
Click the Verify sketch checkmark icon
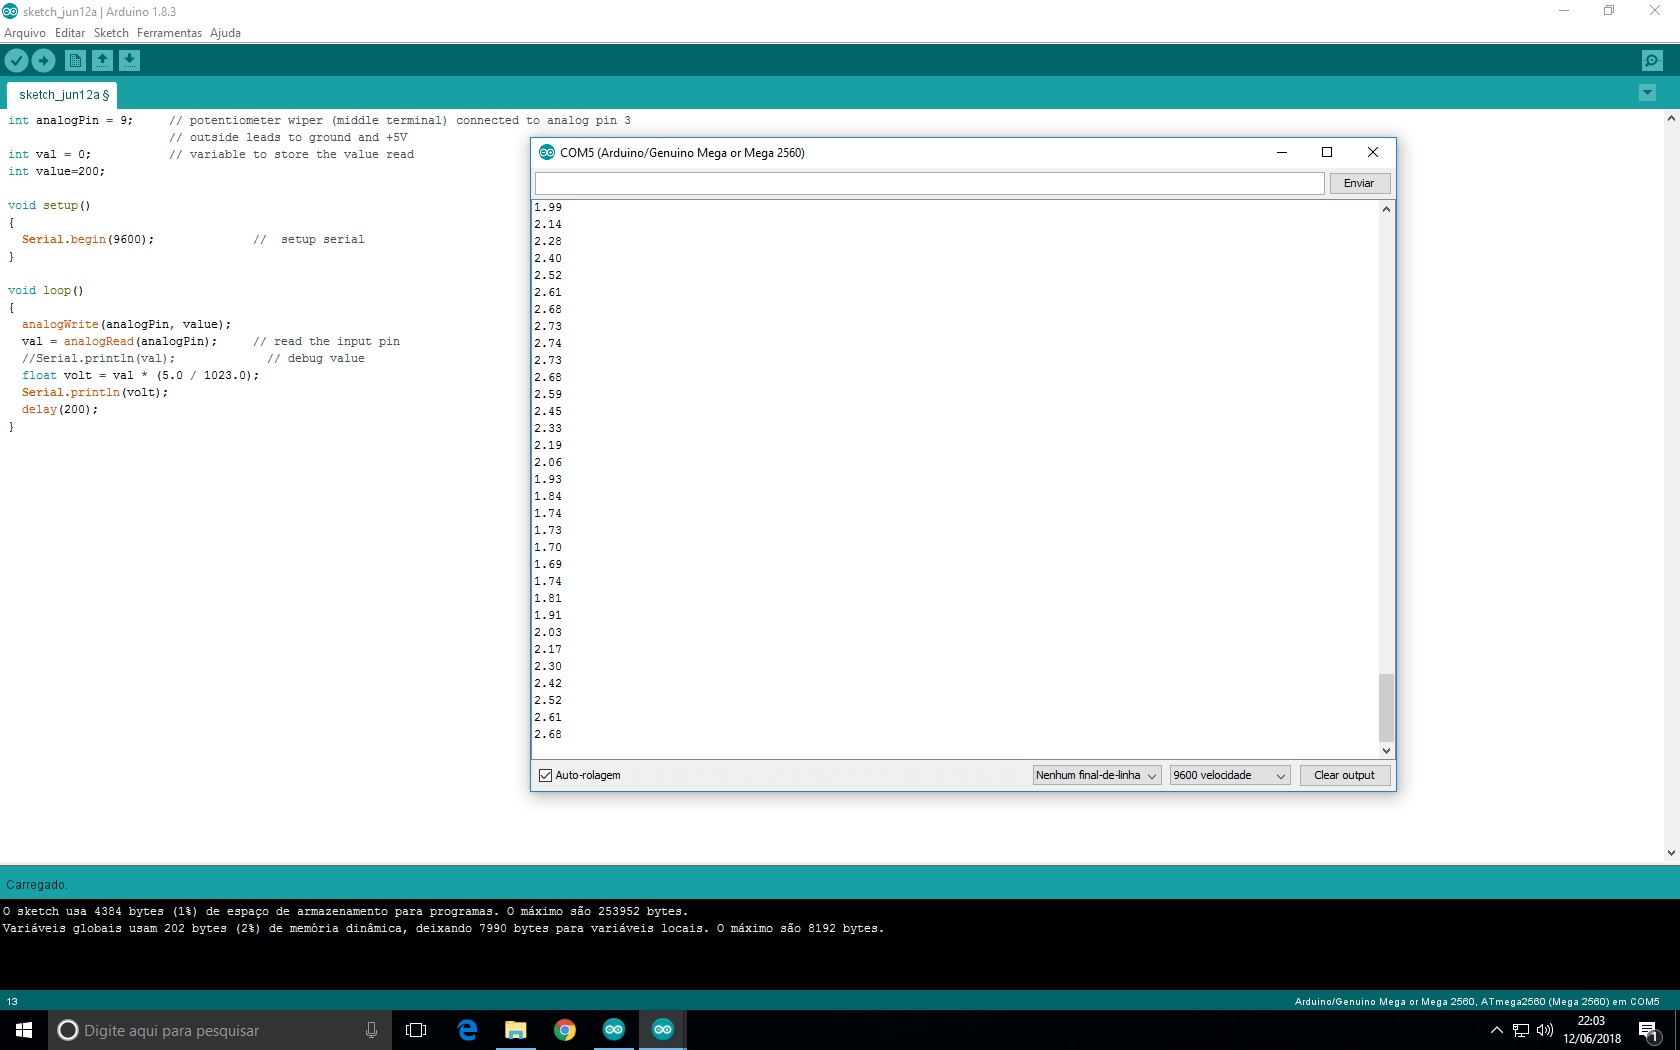click(x=16, y=61)
